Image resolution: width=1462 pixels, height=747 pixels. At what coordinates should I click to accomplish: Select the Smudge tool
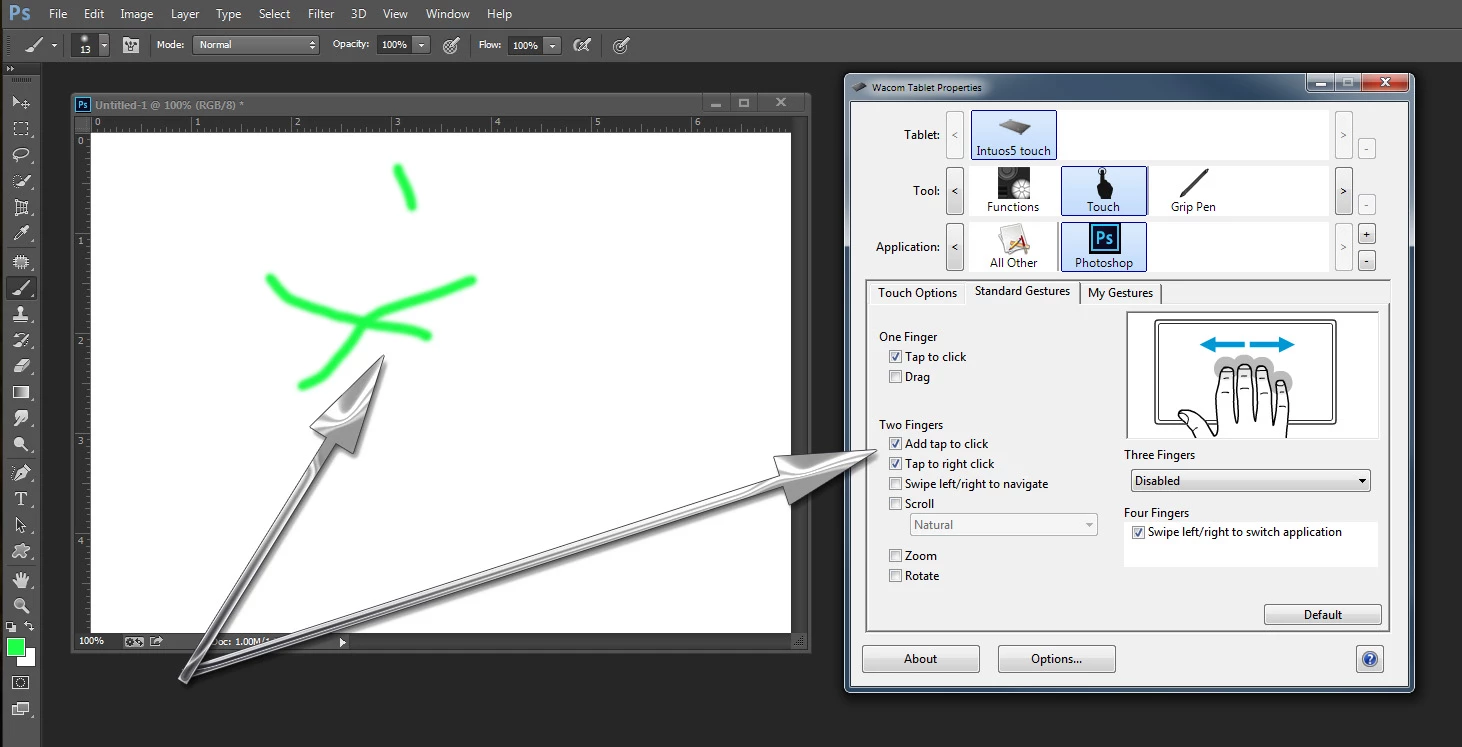click(x=21, y=418)
